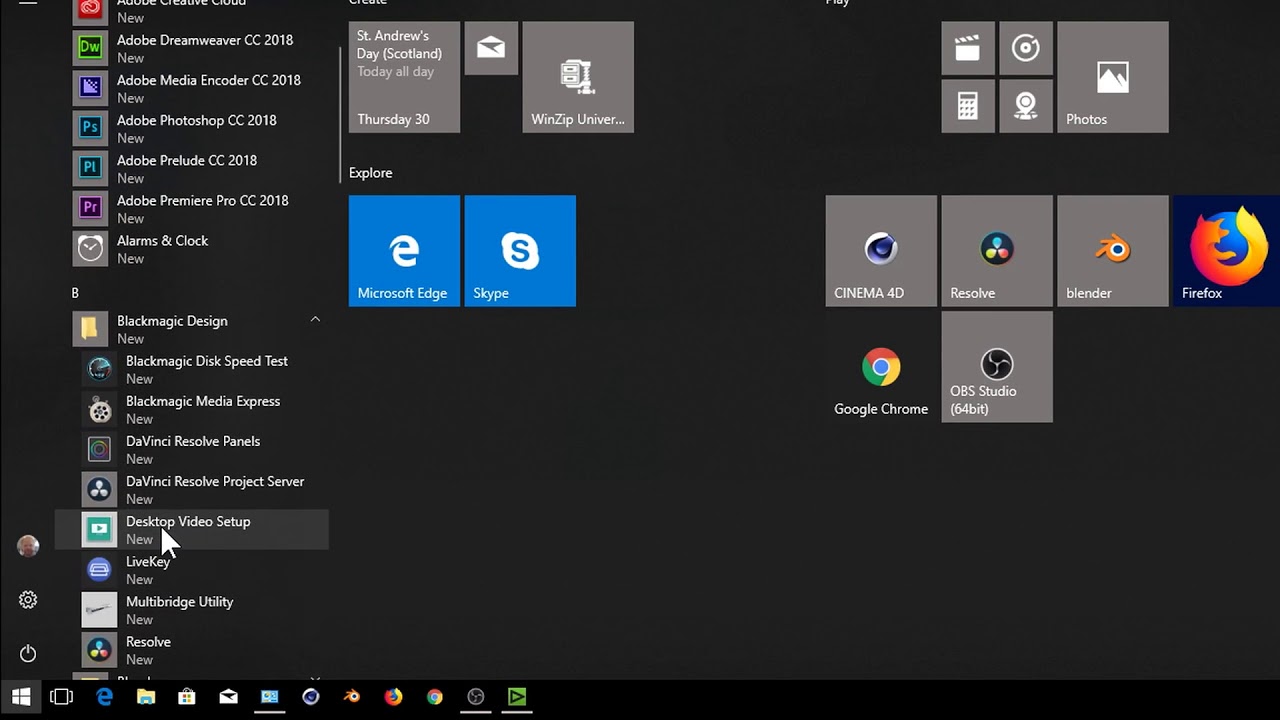Open the St. Andrew's Day calendar tile
Screen dimensions: 1280x720
coord(404,77)
